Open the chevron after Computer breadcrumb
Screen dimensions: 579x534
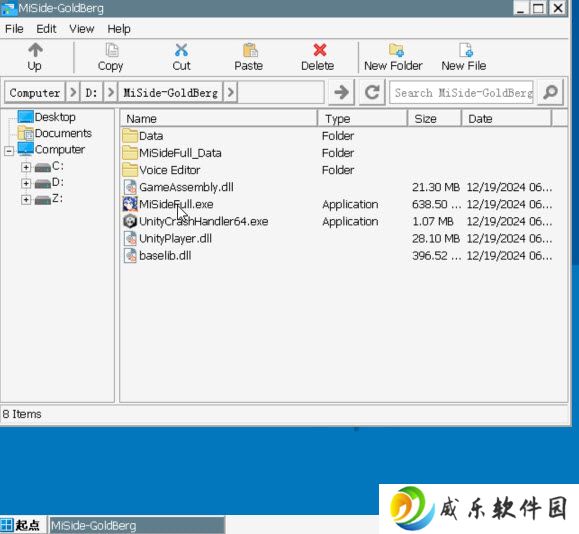tap(73, 92)
